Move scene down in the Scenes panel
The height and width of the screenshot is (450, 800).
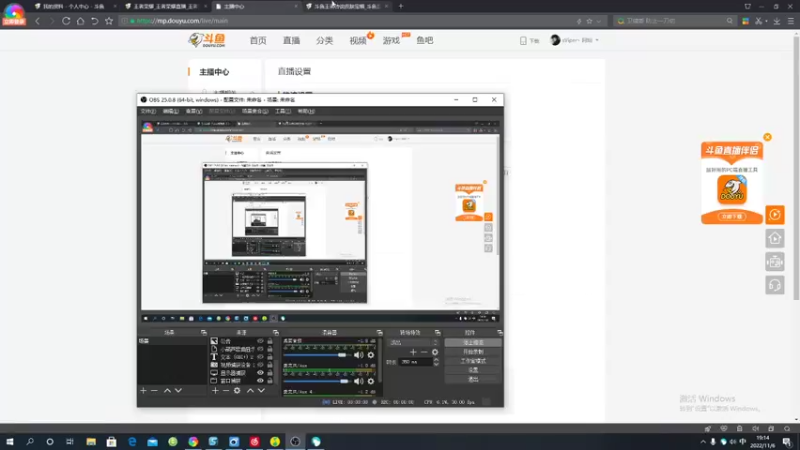coord(178,390)
